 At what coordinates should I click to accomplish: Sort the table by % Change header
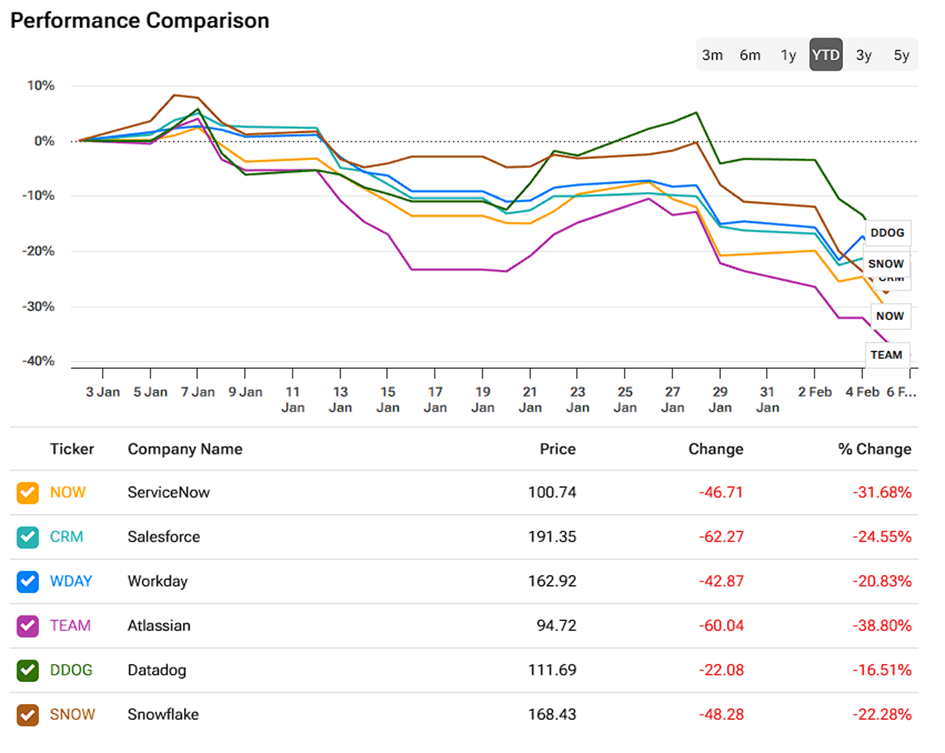click(874, 449)
